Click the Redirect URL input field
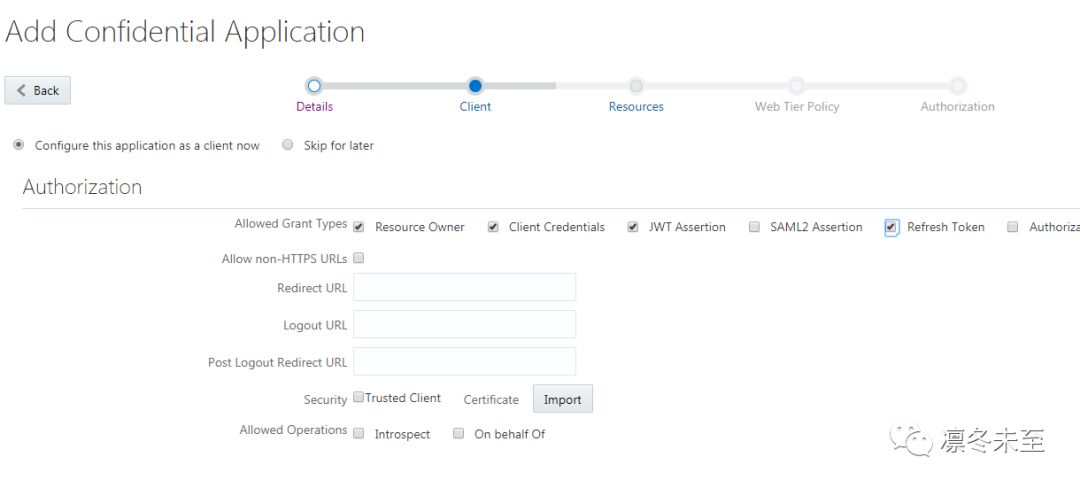The height and width of the screenshot is (488, 1080). (x=464, y=287)
